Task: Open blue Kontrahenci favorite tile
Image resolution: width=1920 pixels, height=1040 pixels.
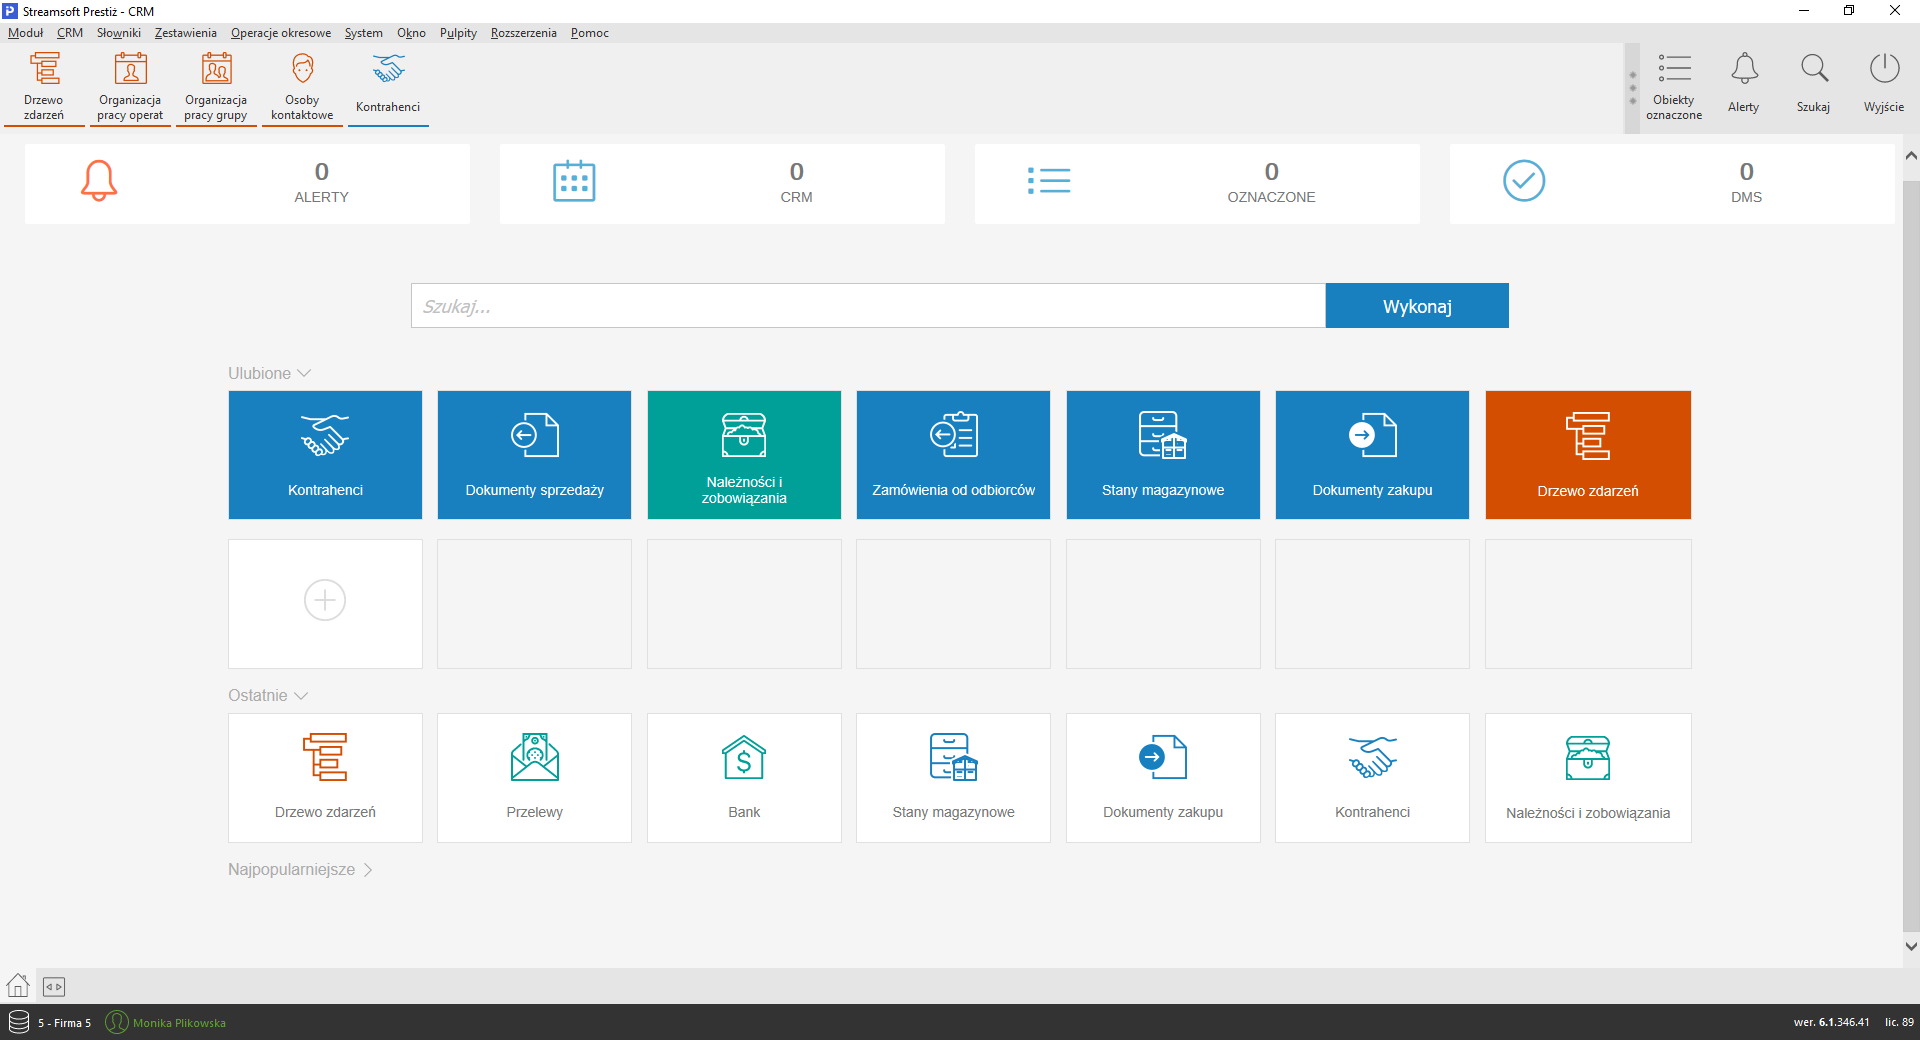Action: [x=325, y=455]
